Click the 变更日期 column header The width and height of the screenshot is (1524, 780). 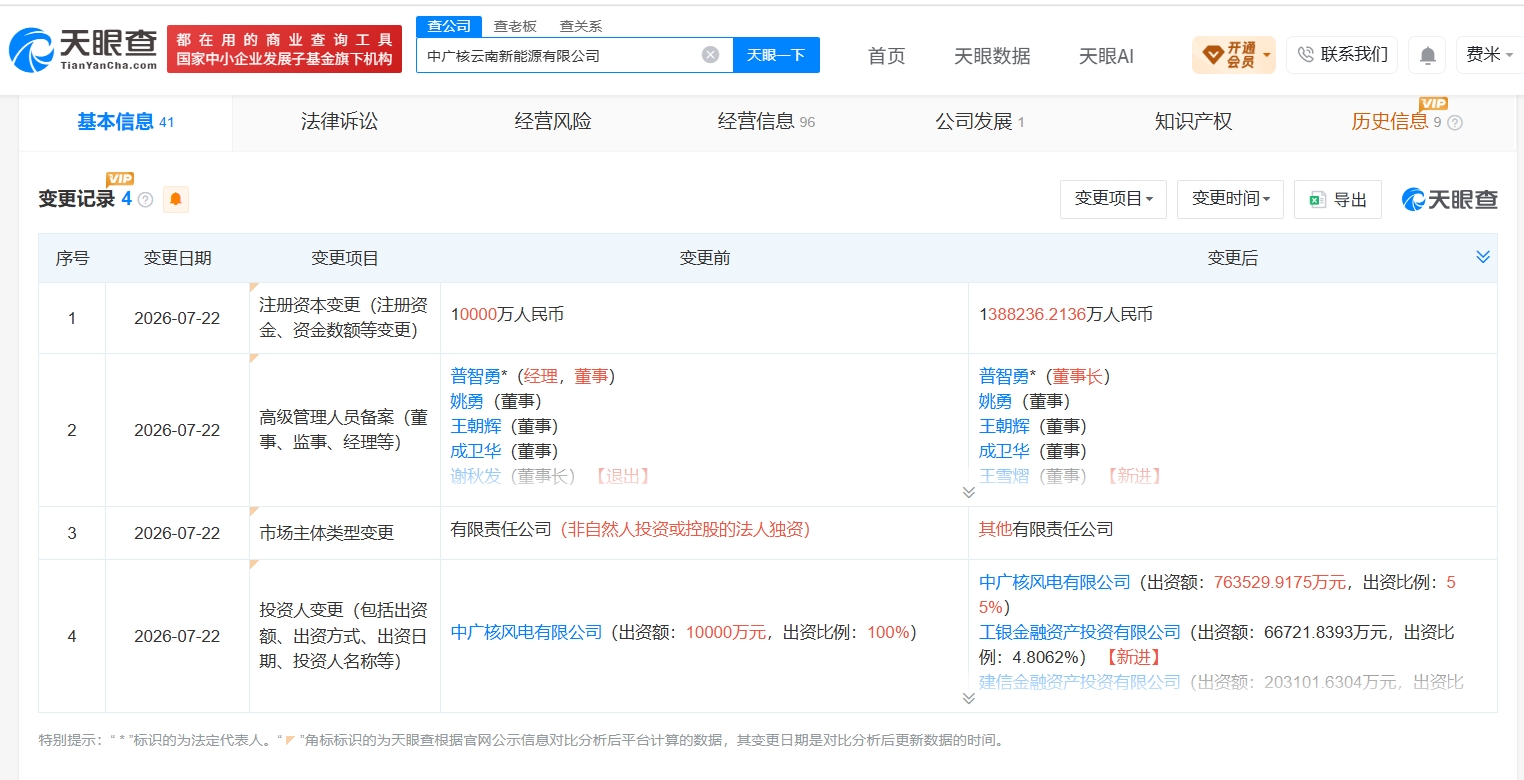[x=177, y=259]
